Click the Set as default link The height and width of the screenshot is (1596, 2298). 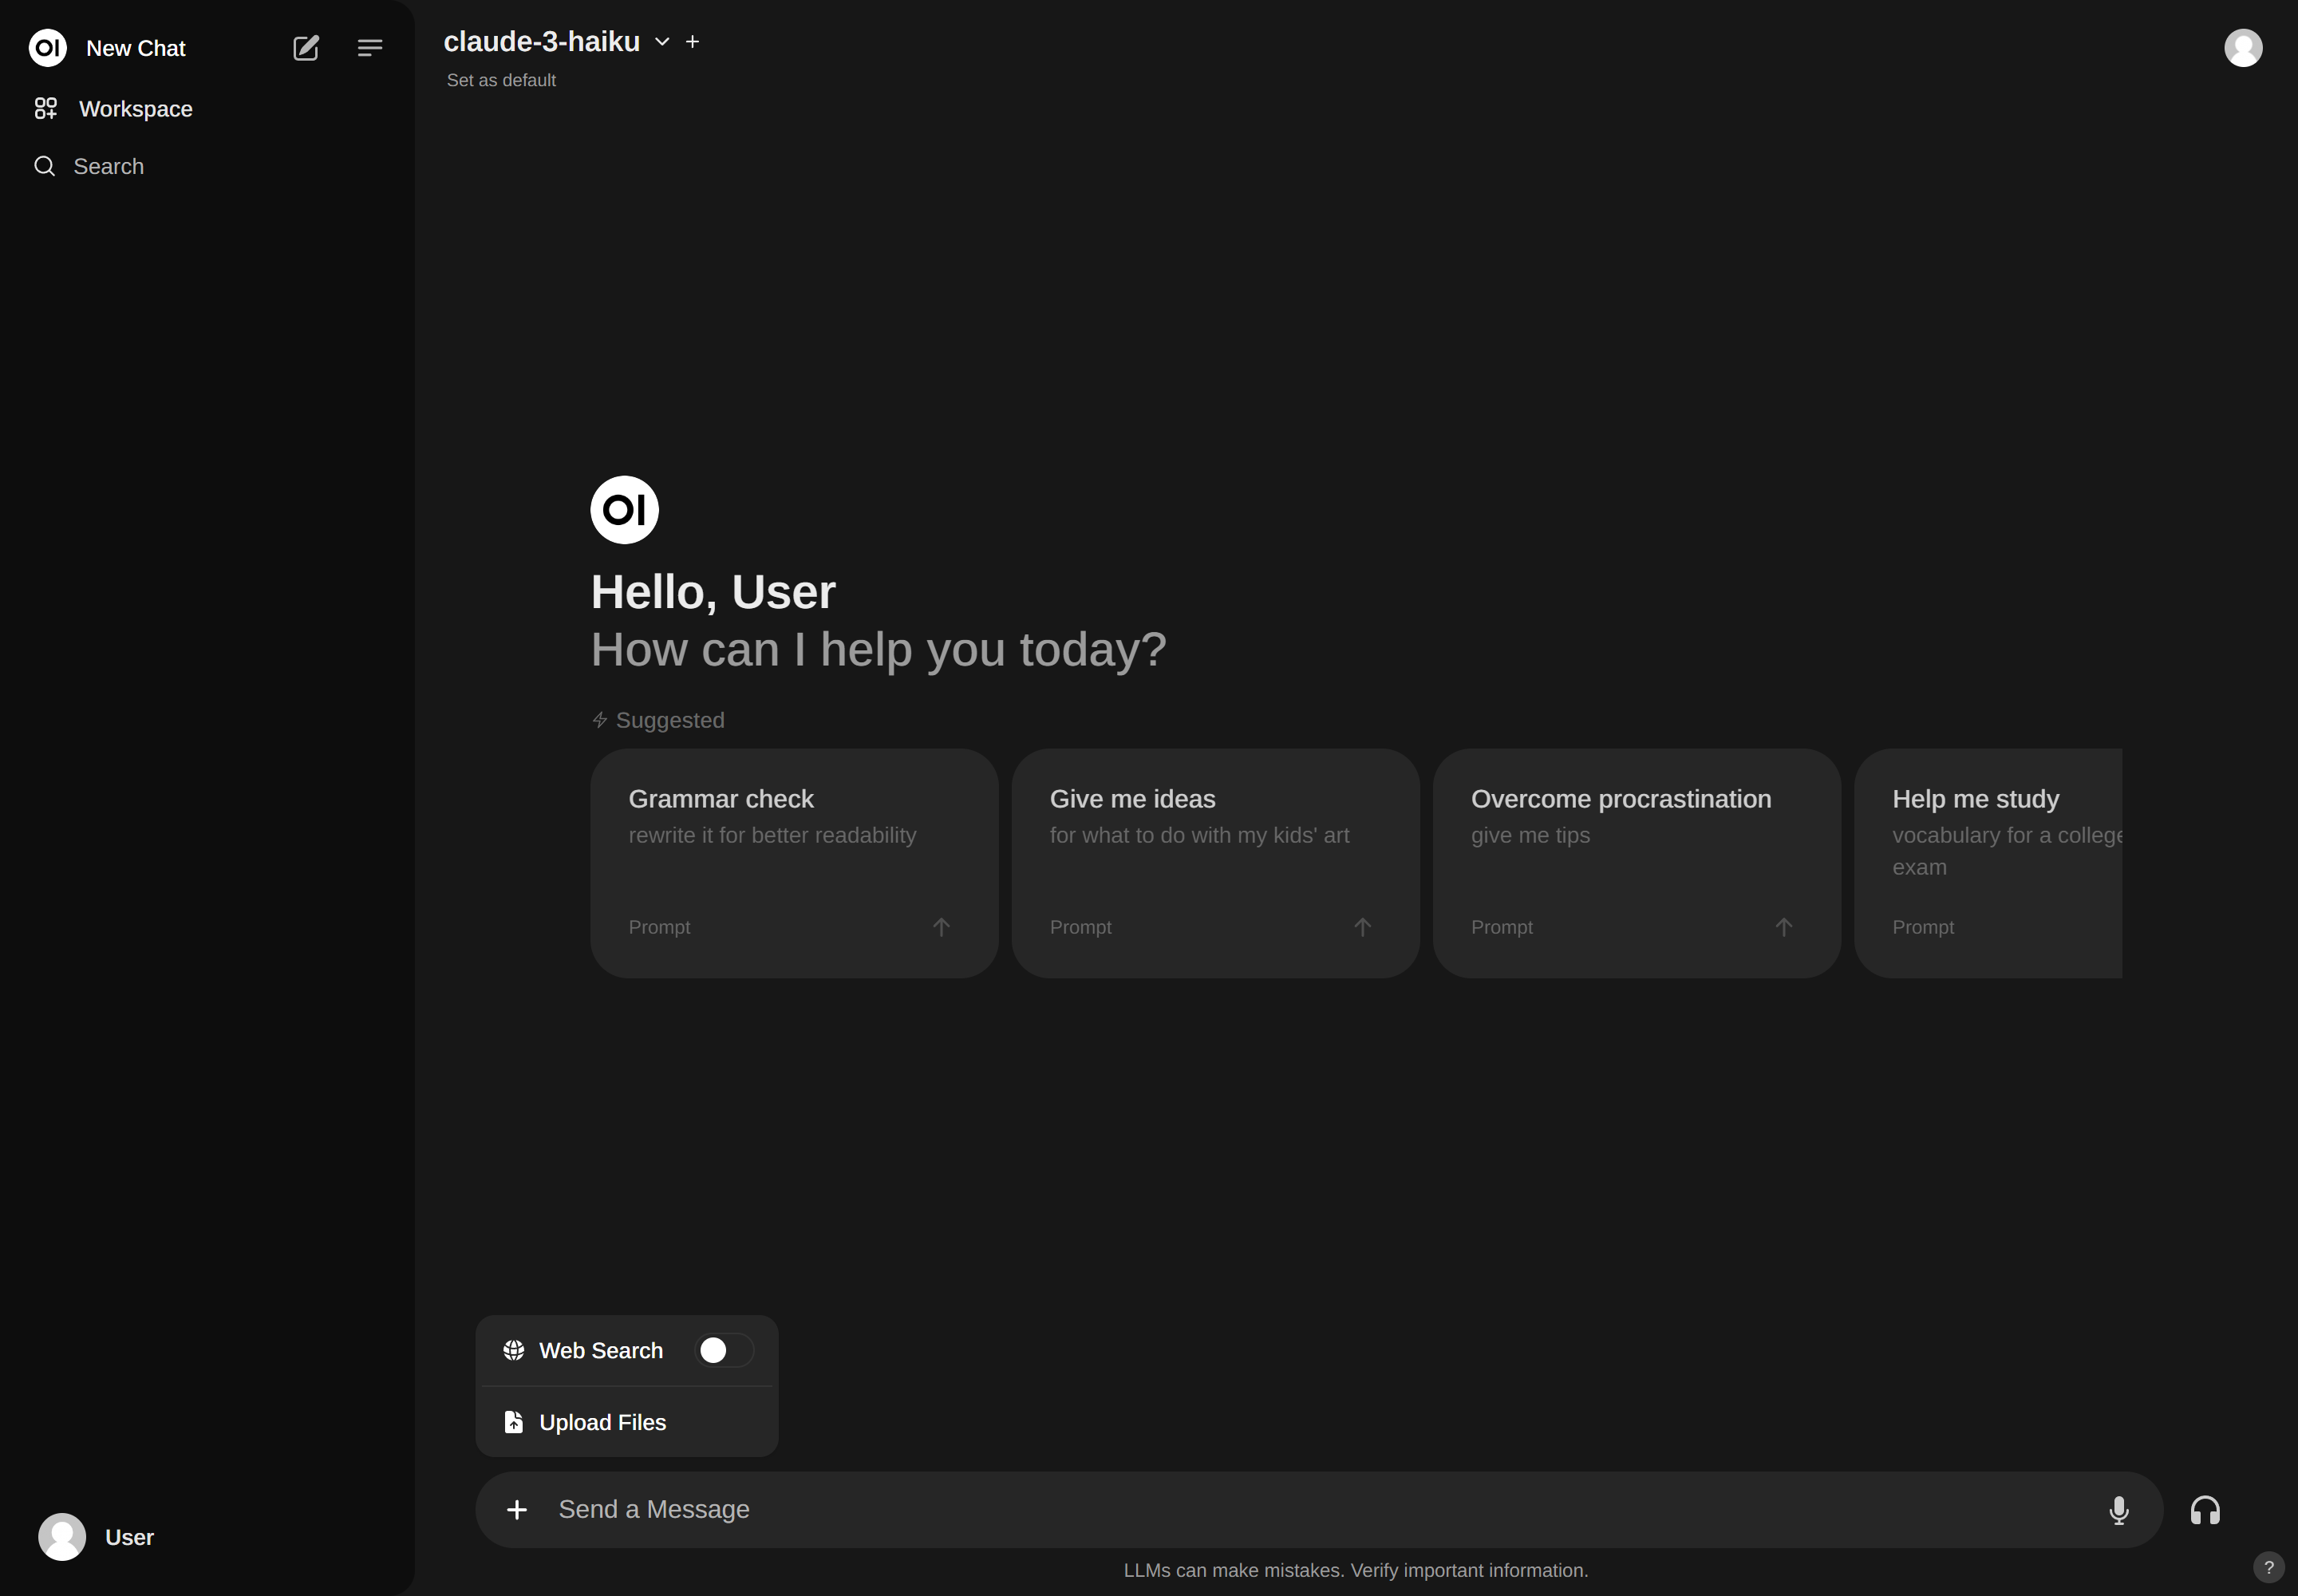501,80
